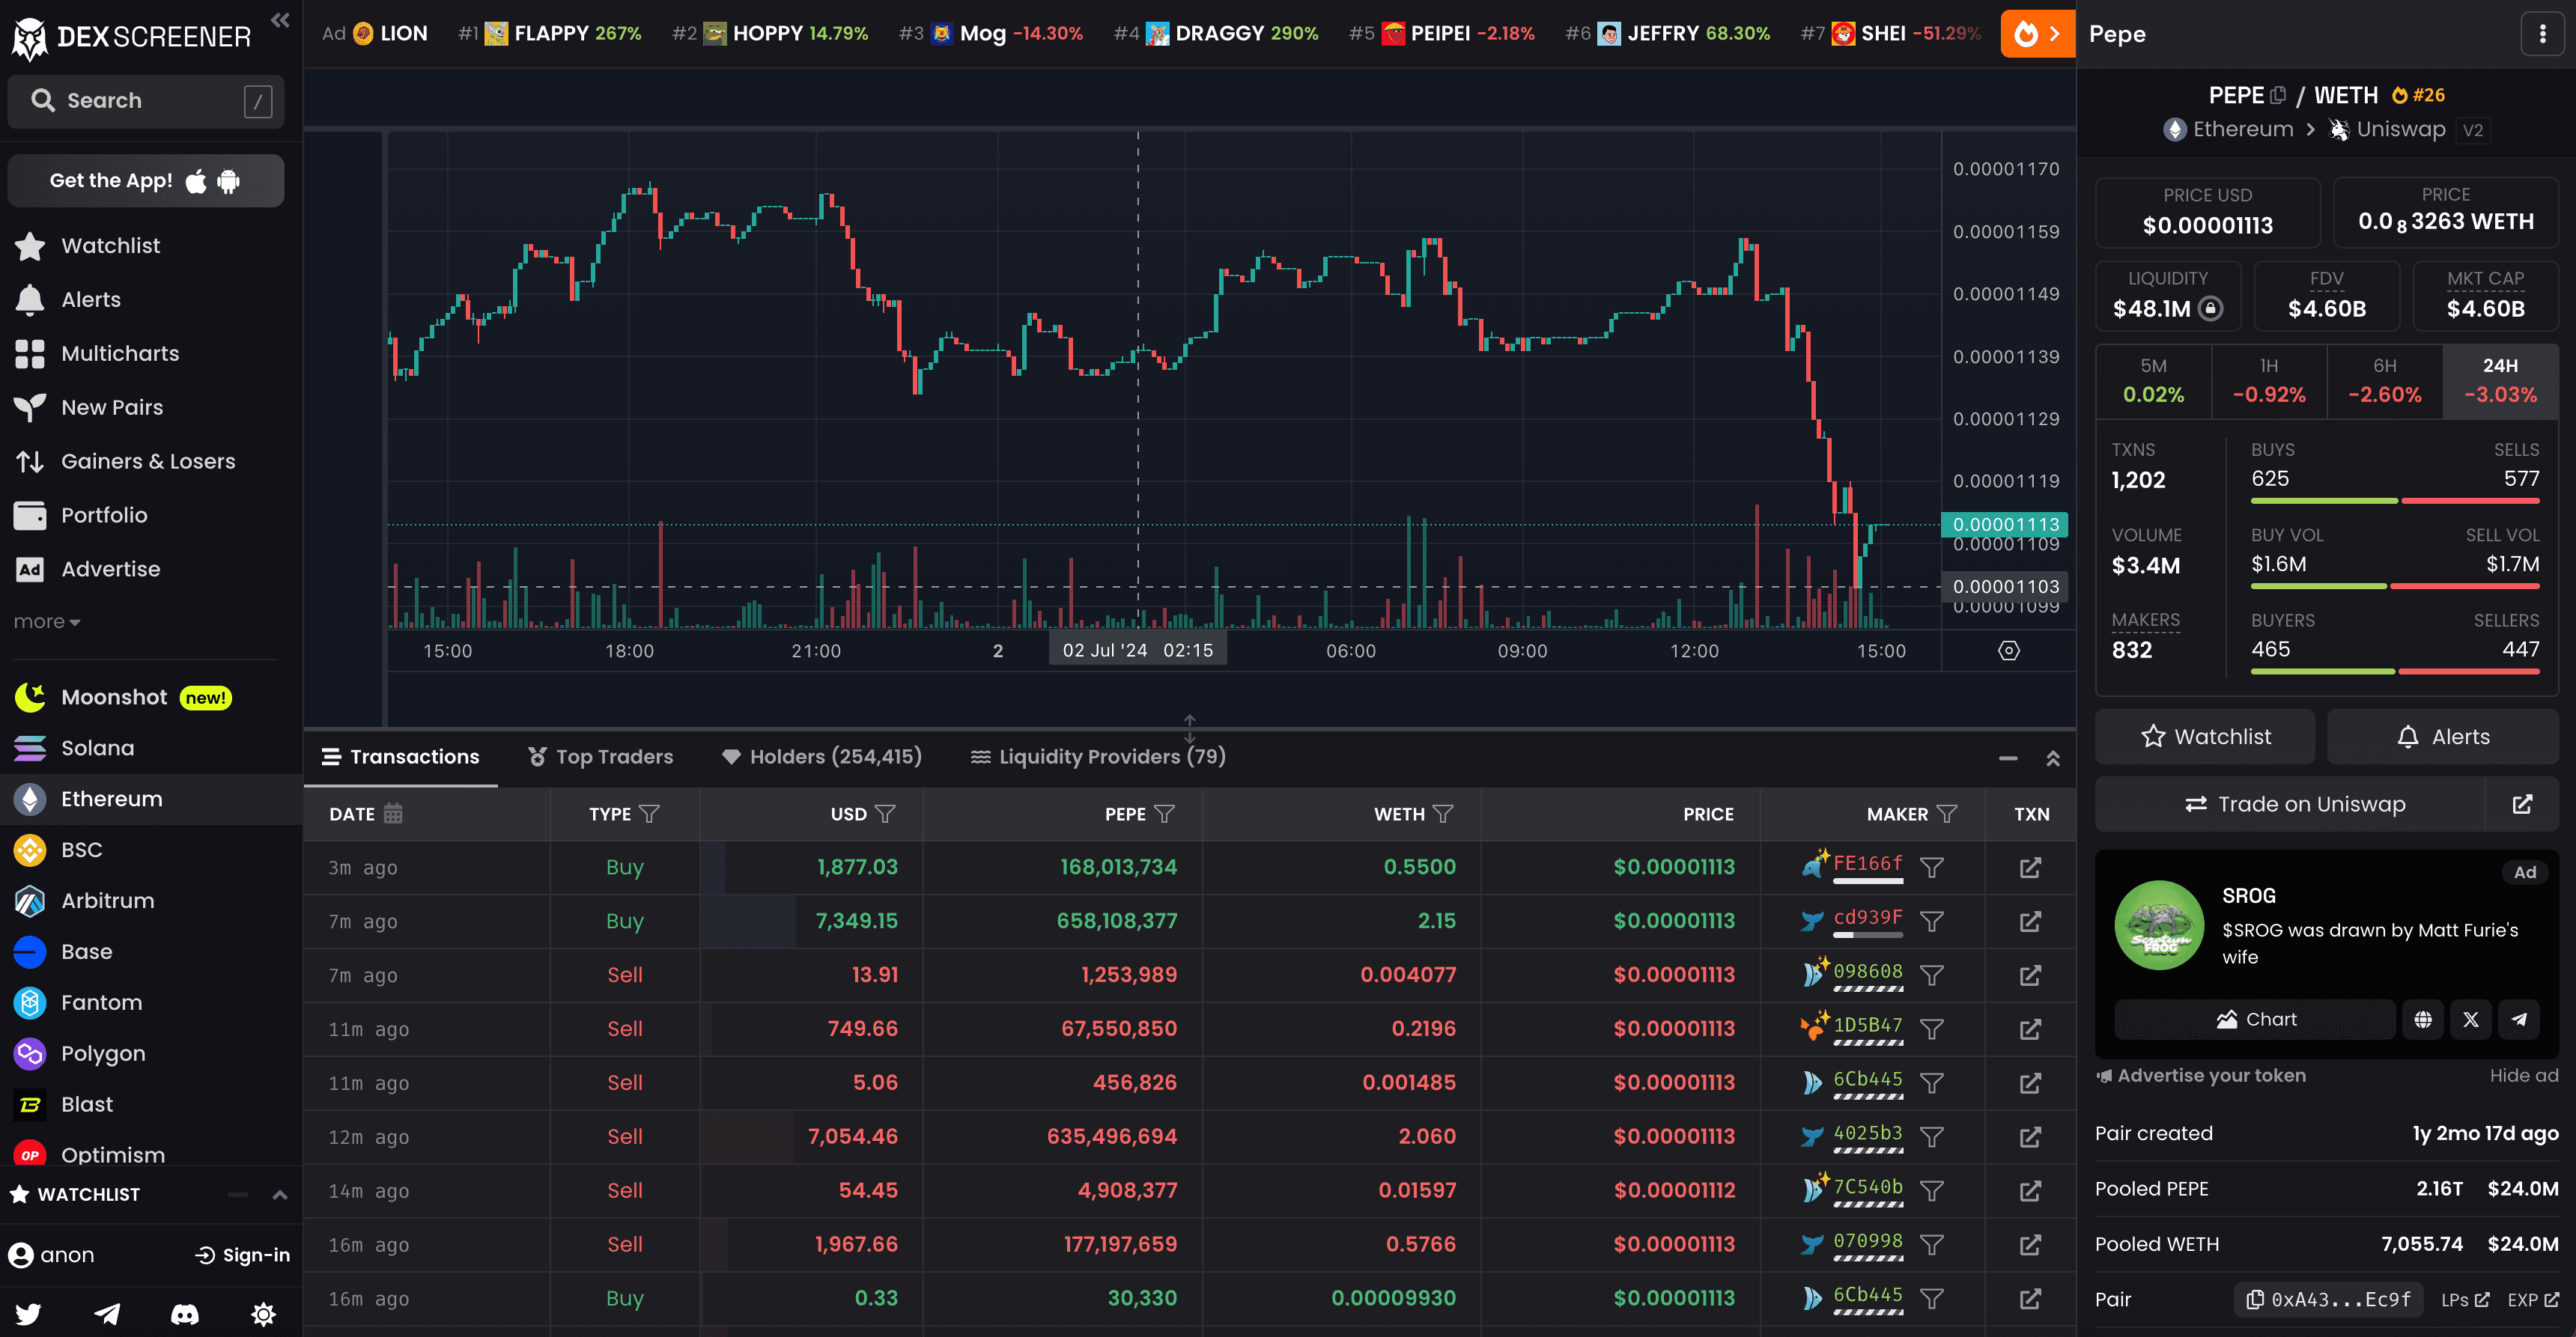This screenshot has width=2576, height=1337.
Task: Click maker address 1D5B47
Action: (1867, 1025)
